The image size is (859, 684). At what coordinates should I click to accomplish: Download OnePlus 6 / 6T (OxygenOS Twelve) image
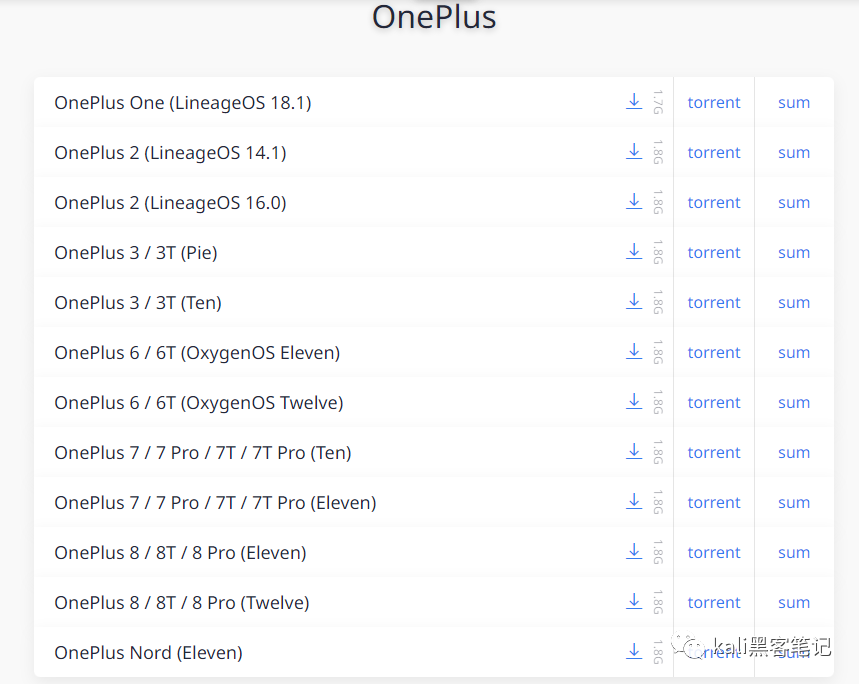tap(634, 401)
